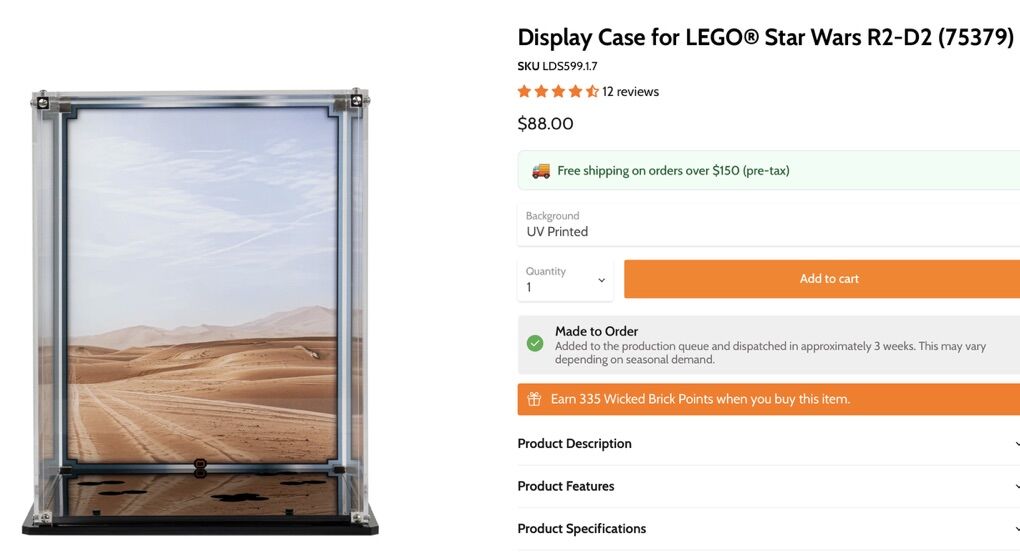Click the display case product image

200,310
